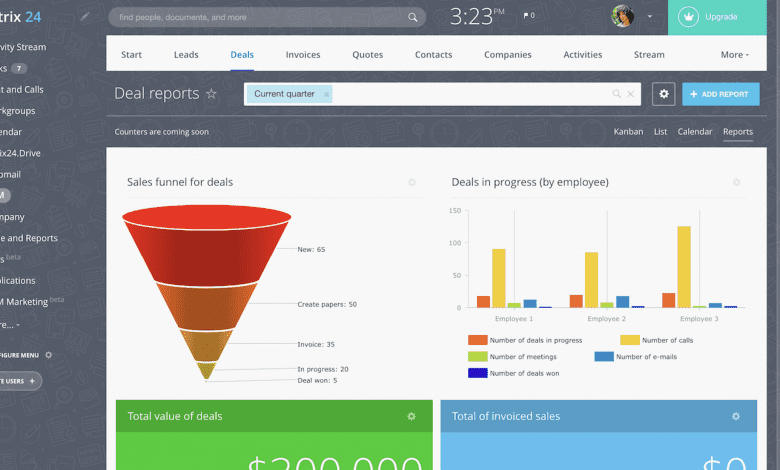The image size is (780, 470).
Task: Go to the Companies tab
Action: click(507, 55)
